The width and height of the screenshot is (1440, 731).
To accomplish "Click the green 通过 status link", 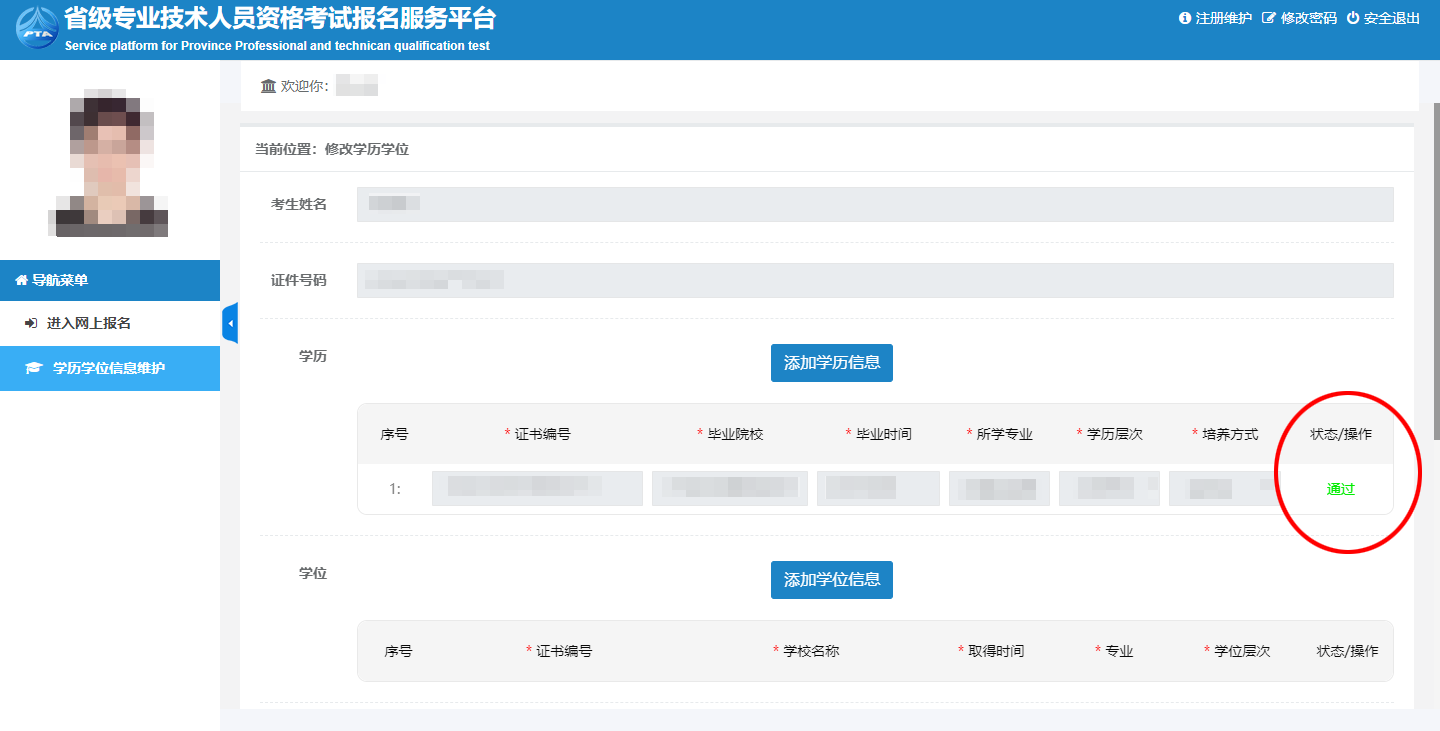I will 1340,489.
